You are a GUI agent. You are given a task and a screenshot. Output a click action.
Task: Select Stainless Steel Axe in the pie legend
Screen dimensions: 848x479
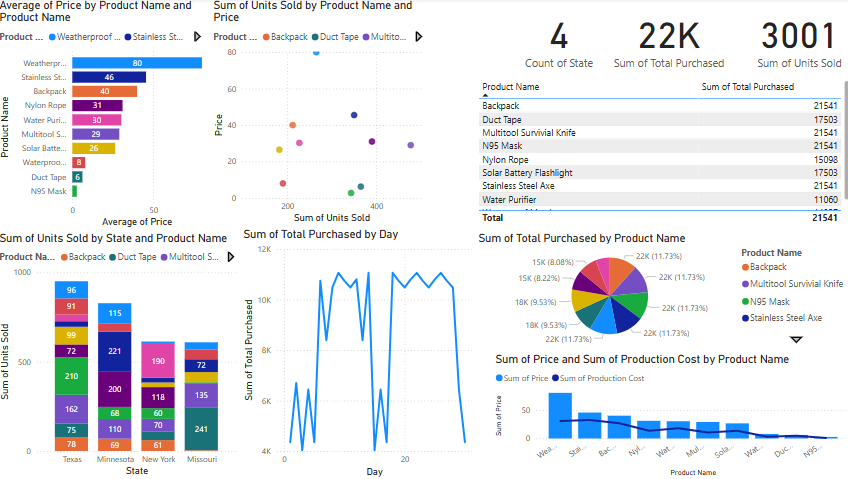[x=785, y=318]
